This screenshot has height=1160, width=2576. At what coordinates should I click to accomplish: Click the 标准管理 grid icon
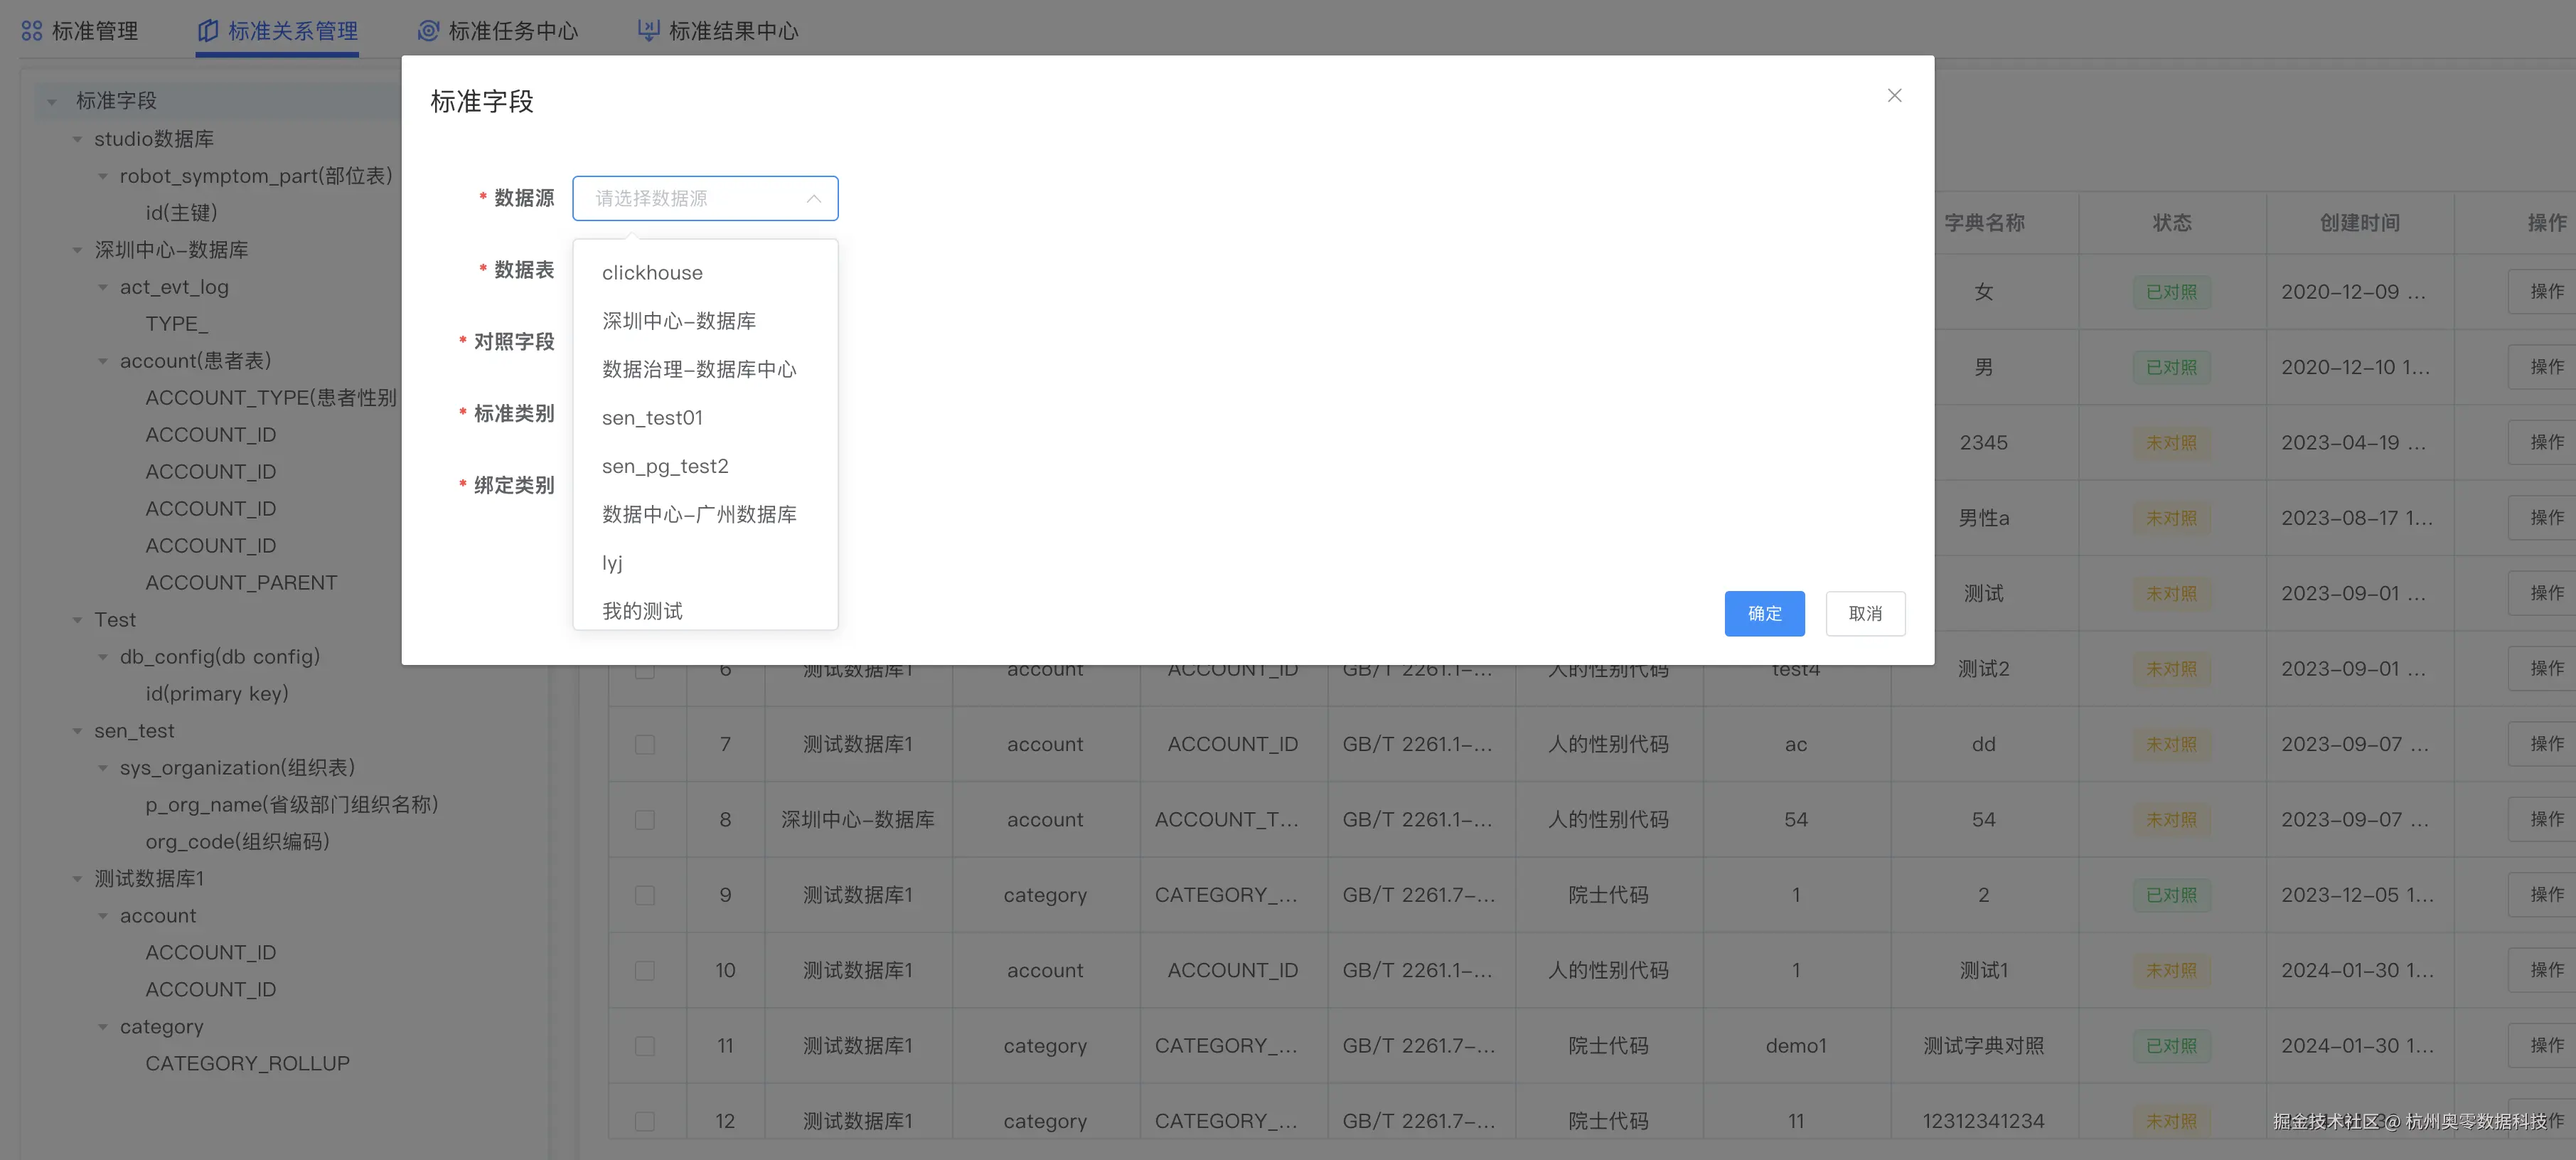coord(32,31)
